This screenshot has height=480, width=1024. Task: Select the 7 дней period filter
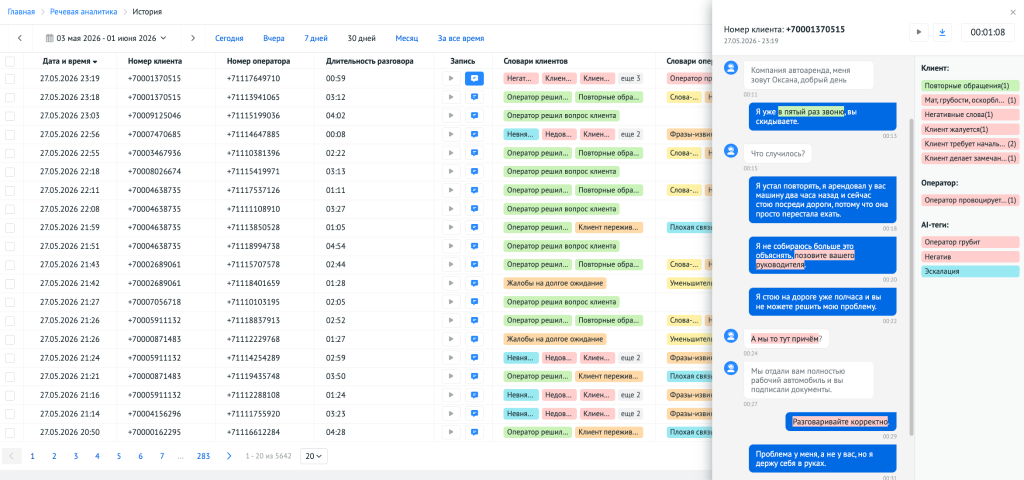point(316,39)
